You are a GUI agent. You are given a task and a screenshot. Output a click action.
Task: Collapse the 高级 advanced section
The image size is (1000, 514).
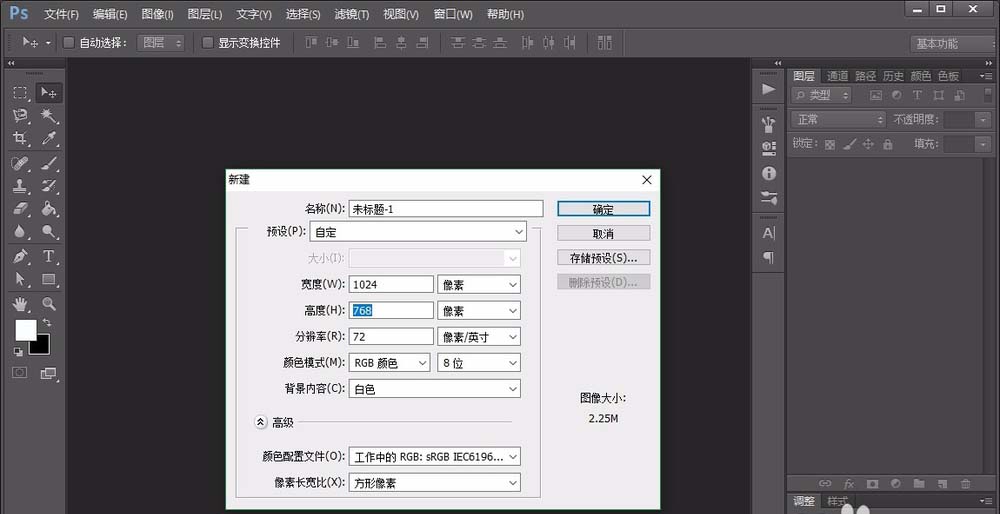[x=260, y=422]
